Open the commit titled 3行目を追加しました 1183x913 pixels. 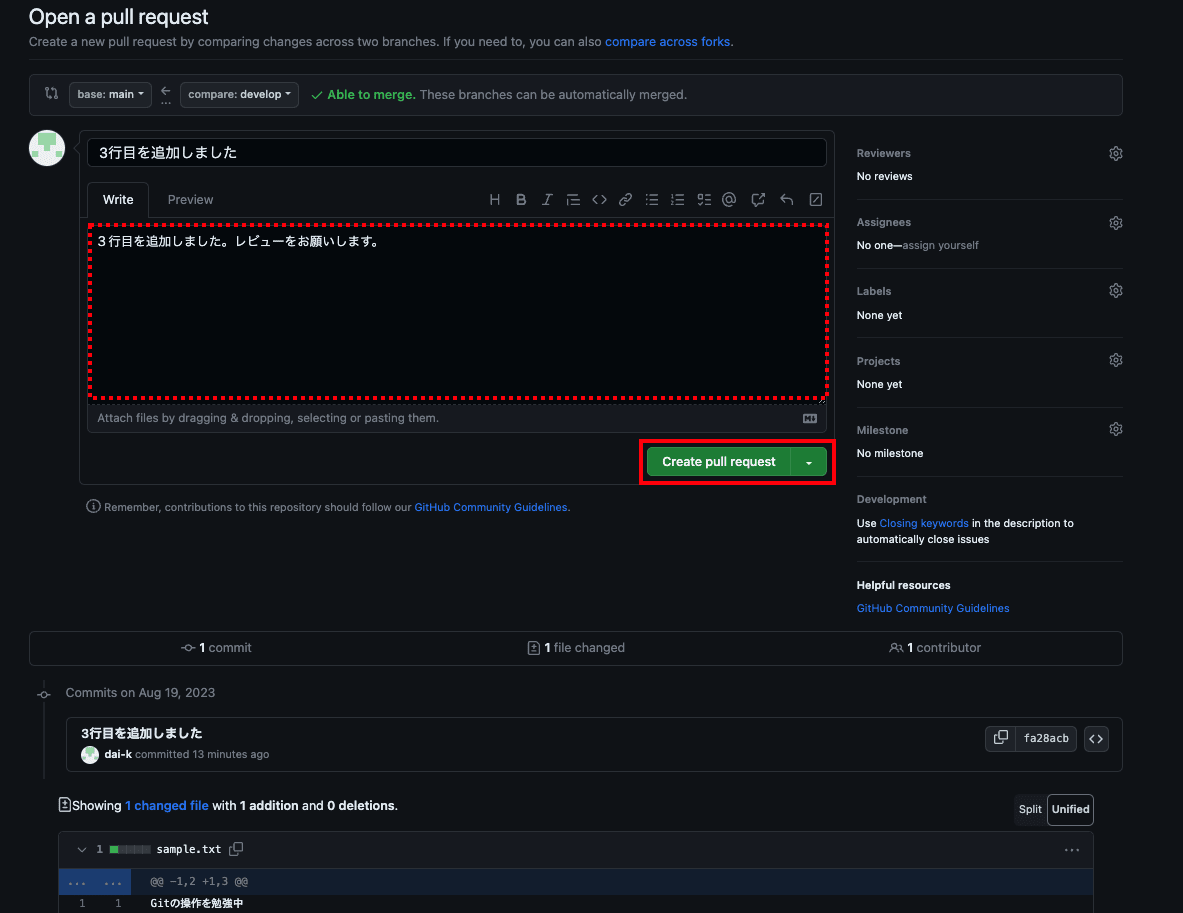point(142,733)
